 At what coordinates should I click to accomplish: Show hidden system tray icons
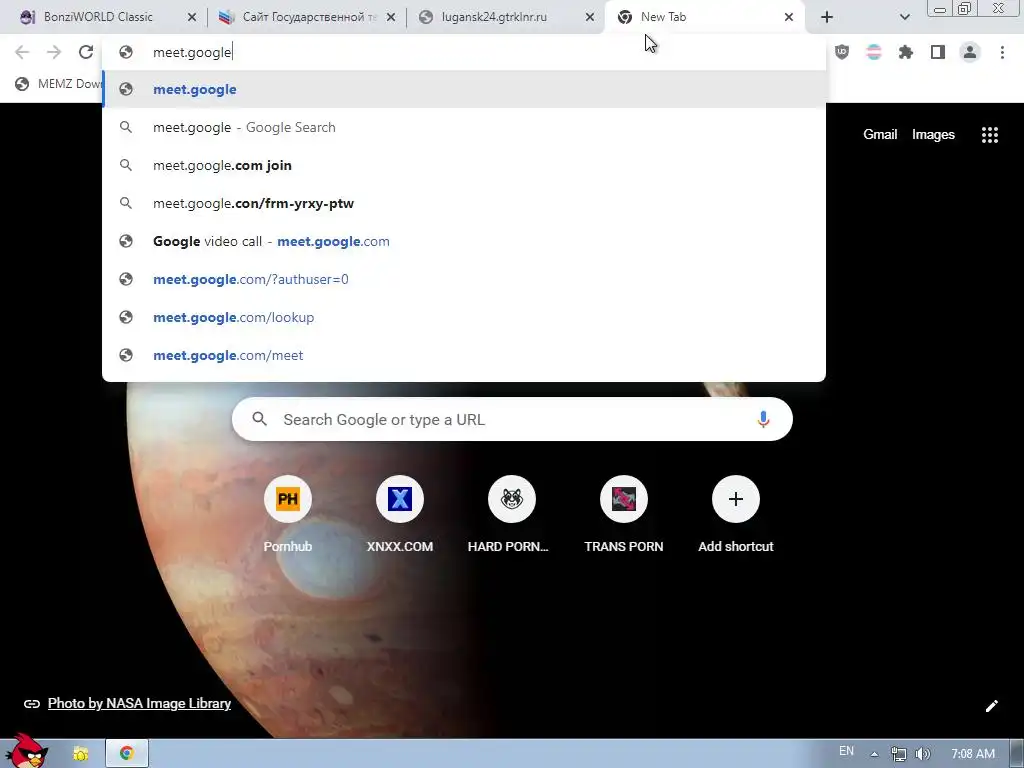[874, 754]
